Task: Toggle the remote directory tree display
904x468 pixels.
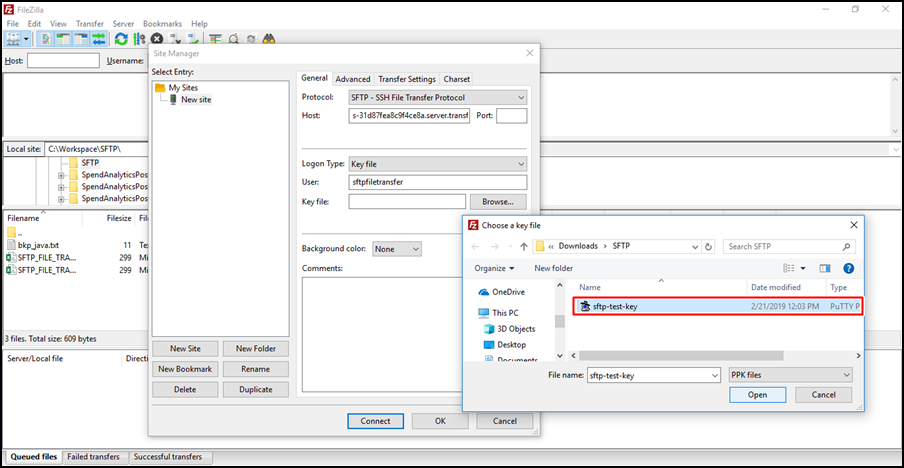Action: click(x=81, y=39)
